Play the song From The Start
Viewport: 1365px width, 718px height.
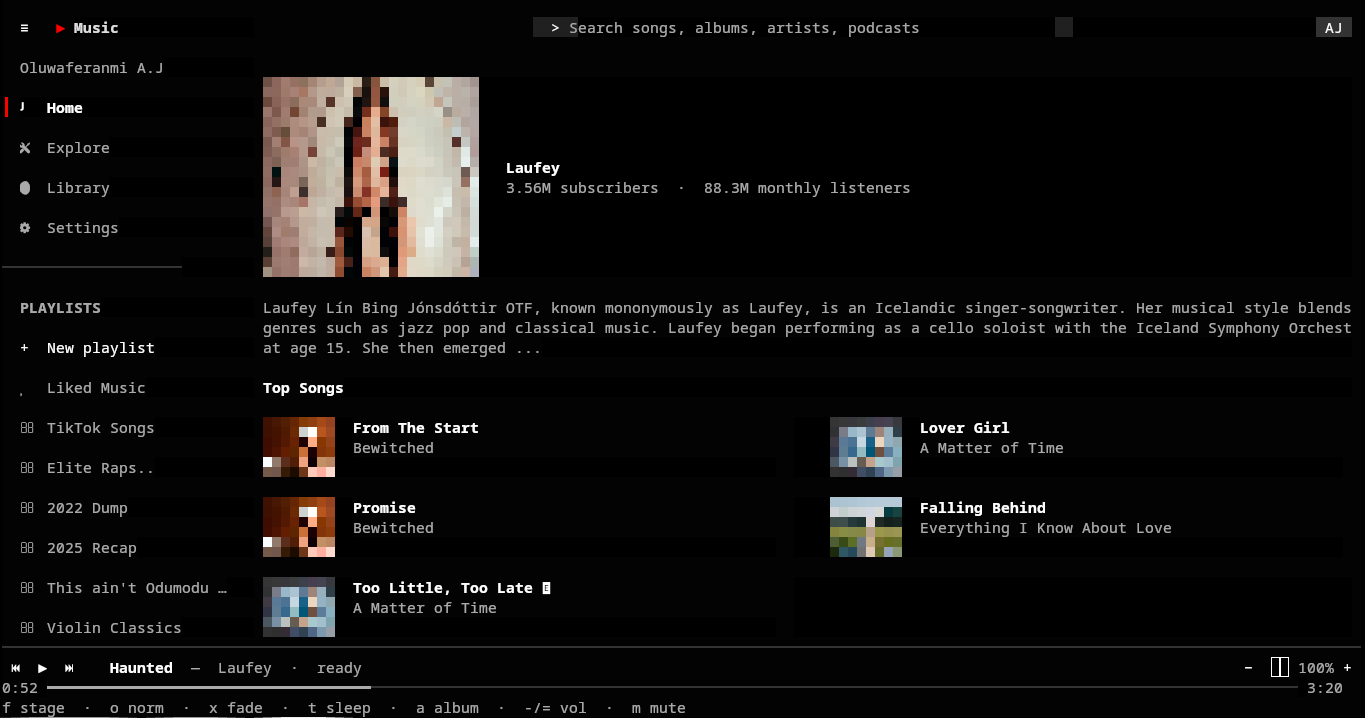click(x=416, y=428)
